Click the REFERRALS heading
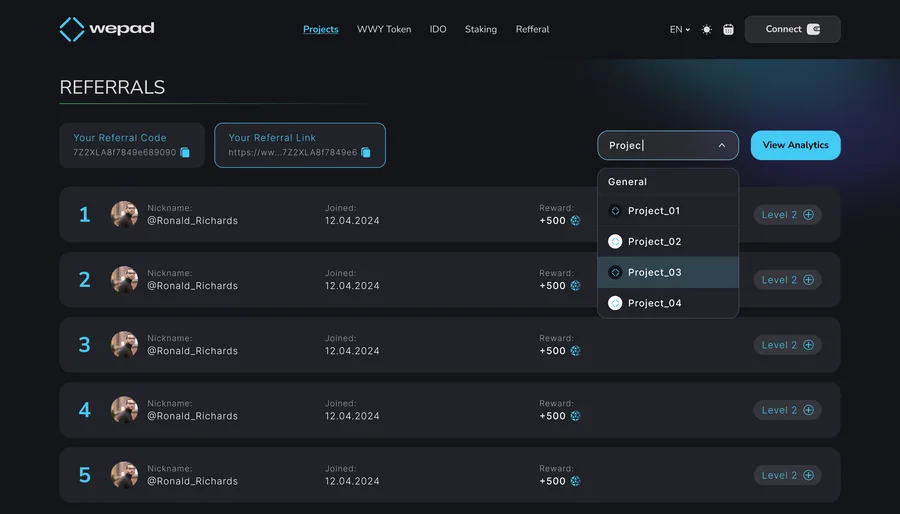This screenshot has width=900, height=514. pyautogui.click(x=112, y=87)
